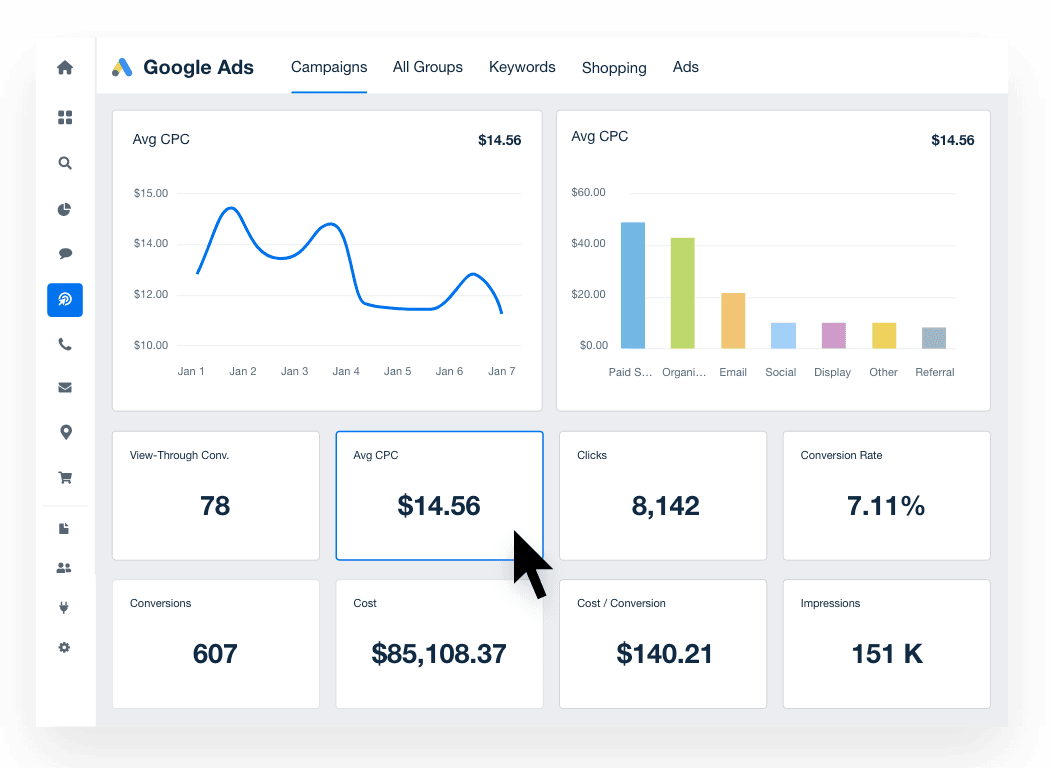Click the Home icon in the sidebar
The height and width of the screenshot is (768, 1052).
(64, 67)
